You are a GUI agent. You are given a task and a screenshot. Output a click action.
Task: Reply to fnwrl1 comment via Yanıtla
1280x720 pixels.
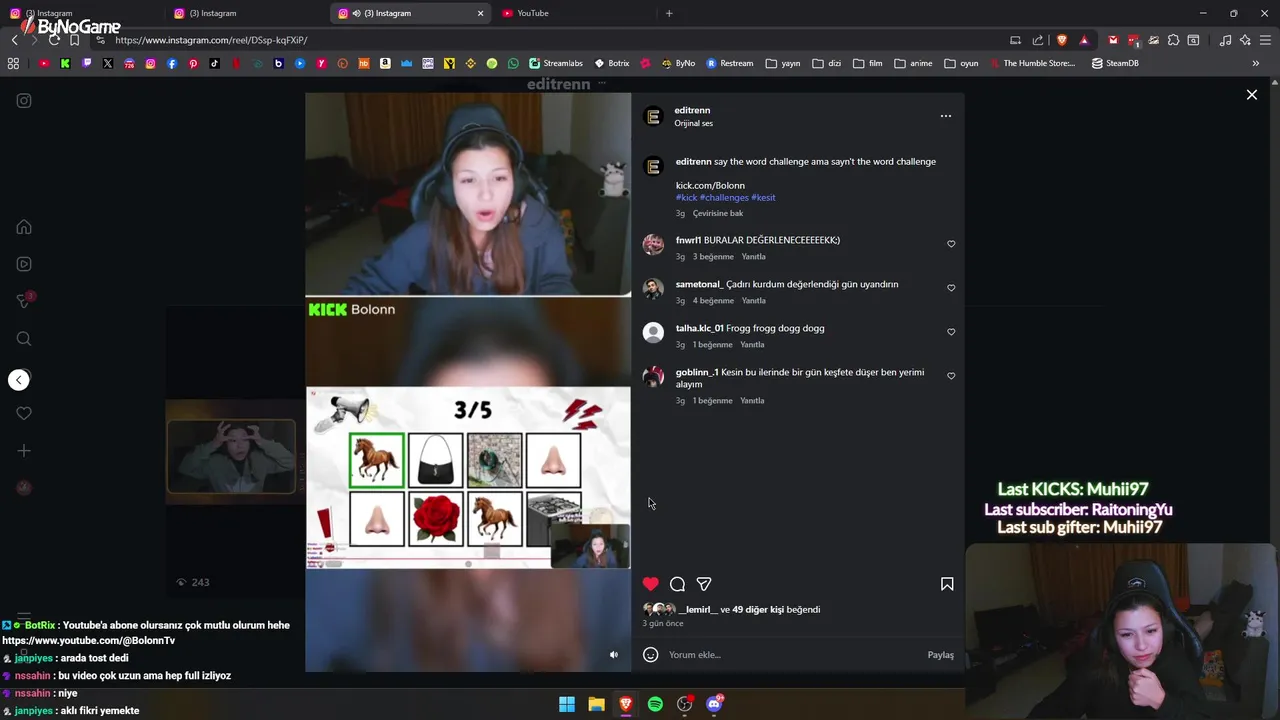click(x=753, y=257)
